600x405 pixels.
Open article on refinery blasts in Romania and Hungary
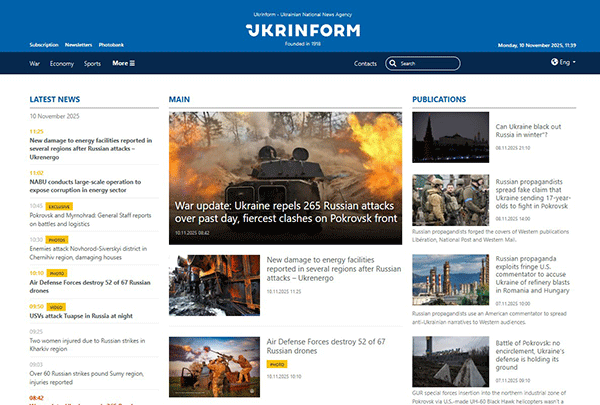533,274
